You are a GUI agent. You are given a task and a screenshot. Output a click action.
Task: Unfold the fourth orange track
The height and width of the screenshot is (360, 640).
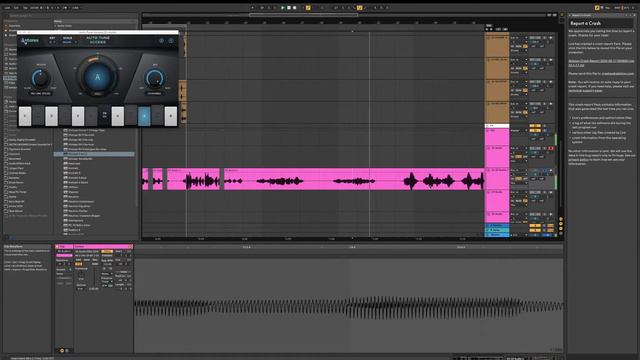pos(489,104)
